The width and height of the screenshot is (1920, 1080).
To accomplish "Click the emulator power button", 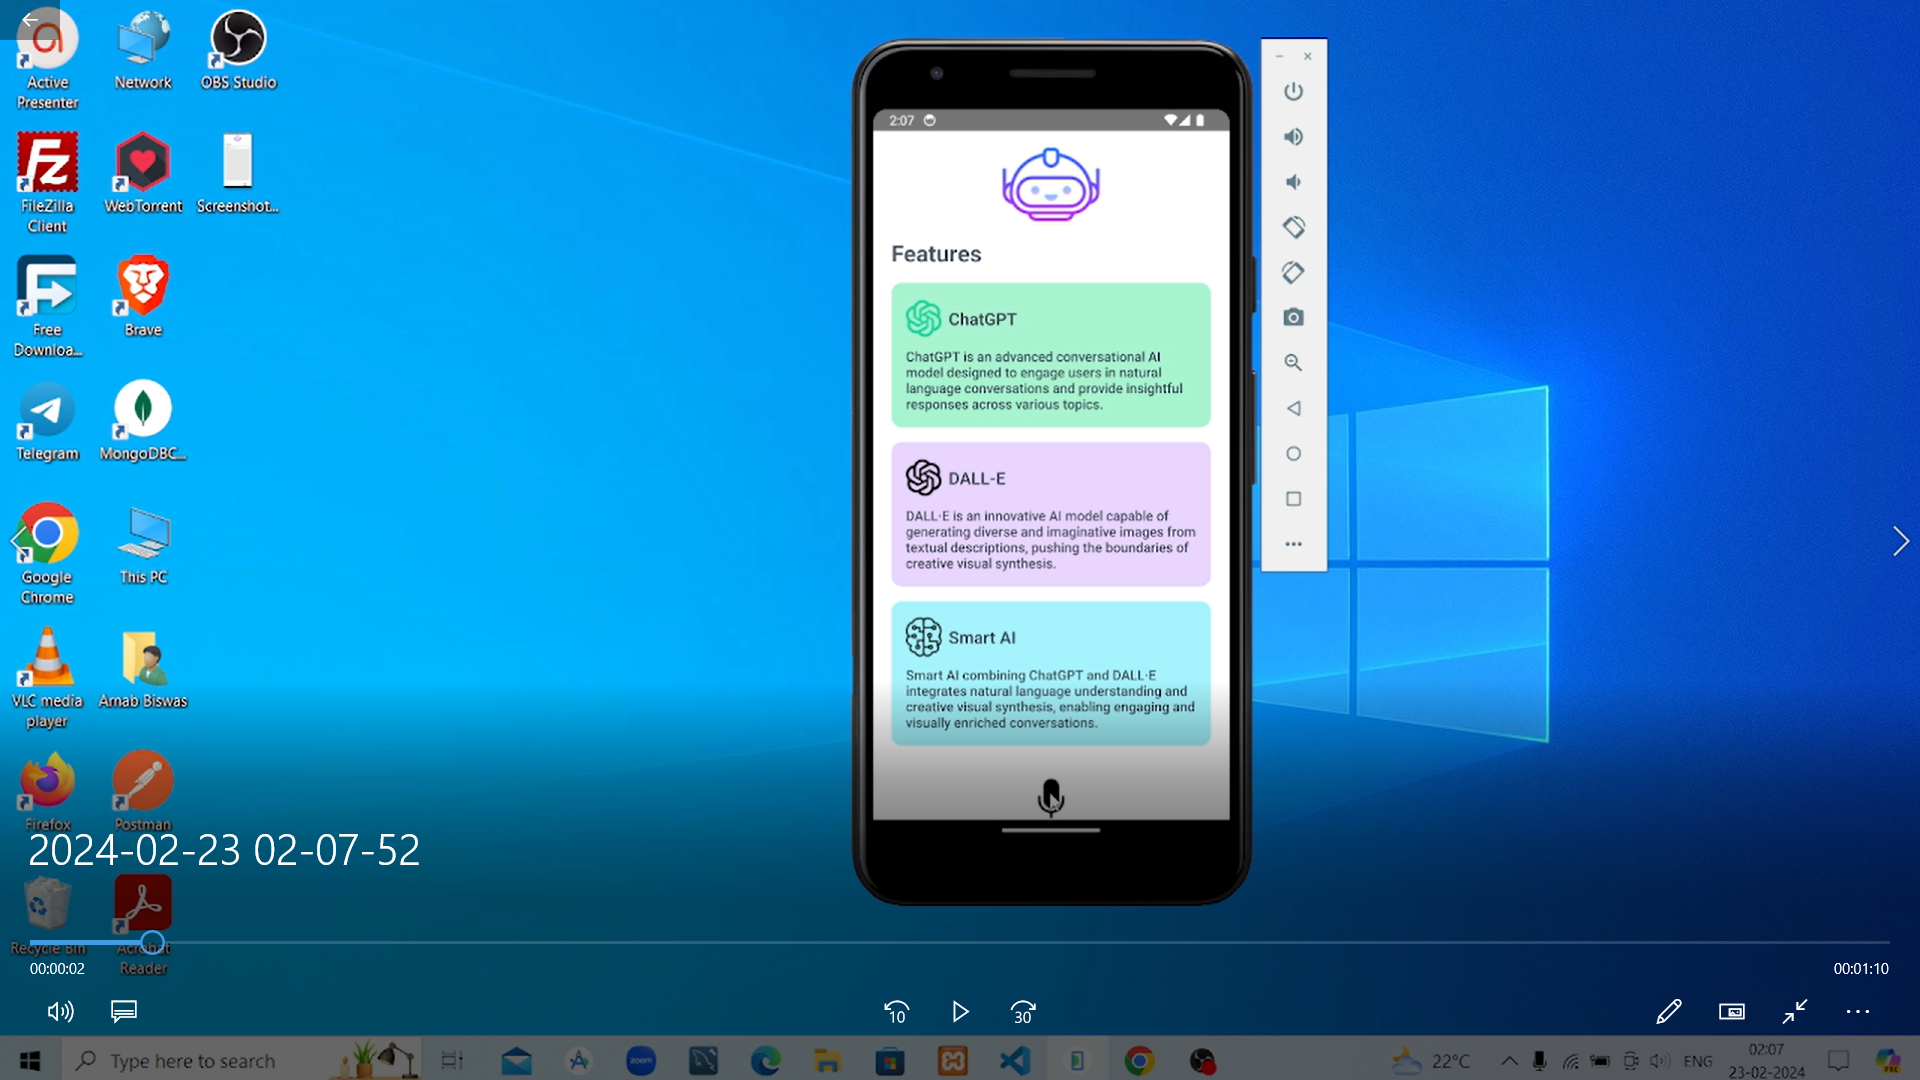I will [1293, 91].
